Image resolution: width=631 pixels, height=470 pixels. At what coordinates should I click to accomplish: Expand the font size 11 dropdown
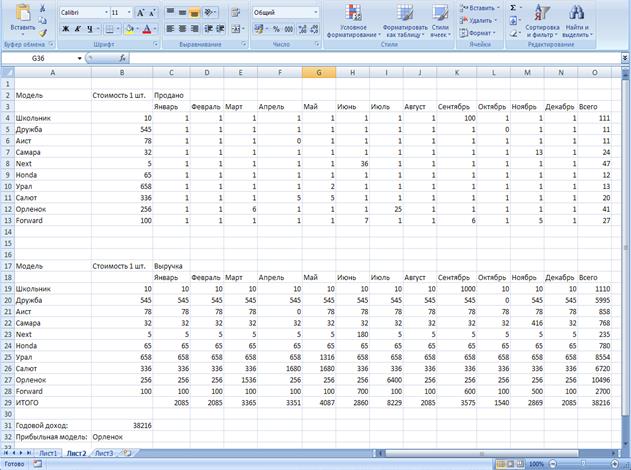point(126,12)
